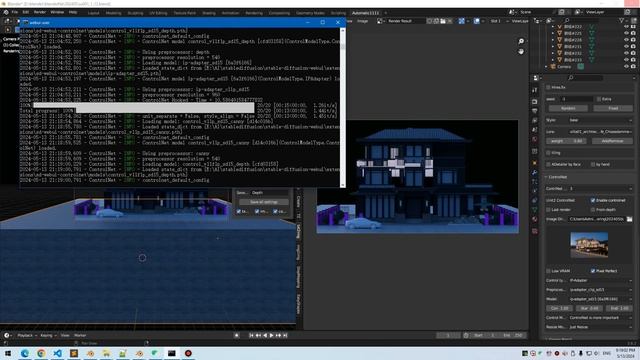Open the Tool properties tab icon
The image size is (640, 360).
pyautogui.click(x=535, y=90)
